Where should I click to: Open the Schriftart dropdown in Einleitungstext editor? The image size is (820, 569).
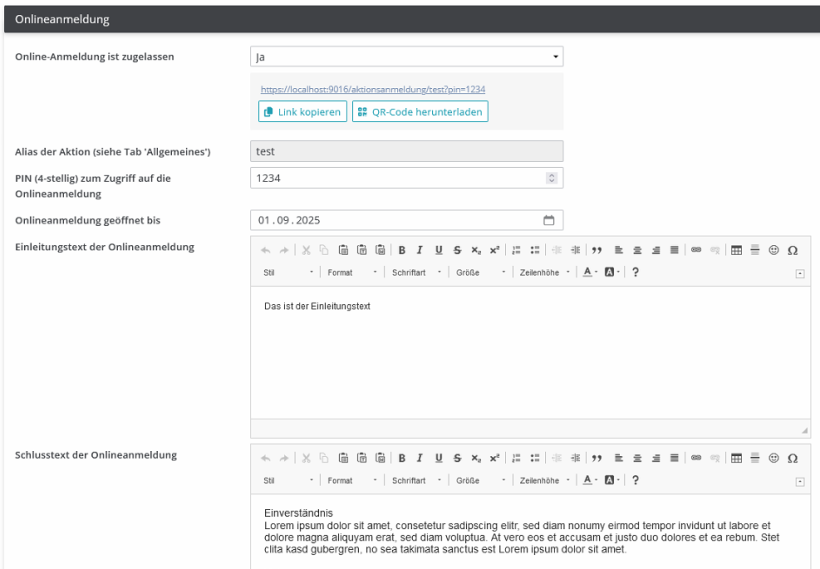click(416, 272)
